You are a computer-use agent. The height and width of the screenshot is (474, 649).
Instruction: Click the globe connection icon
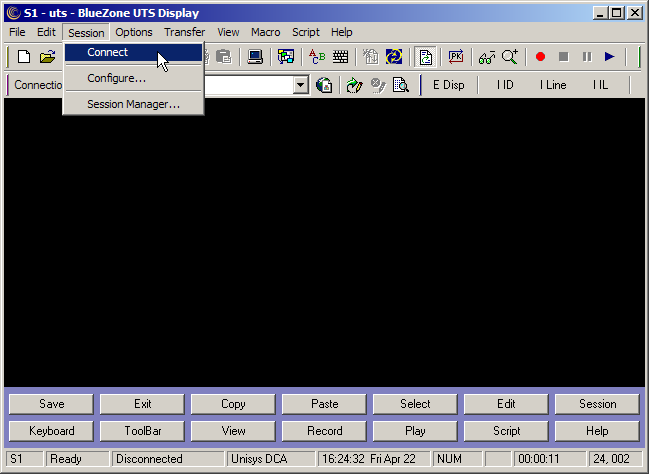pyautogui.click(x=324, y=85)
